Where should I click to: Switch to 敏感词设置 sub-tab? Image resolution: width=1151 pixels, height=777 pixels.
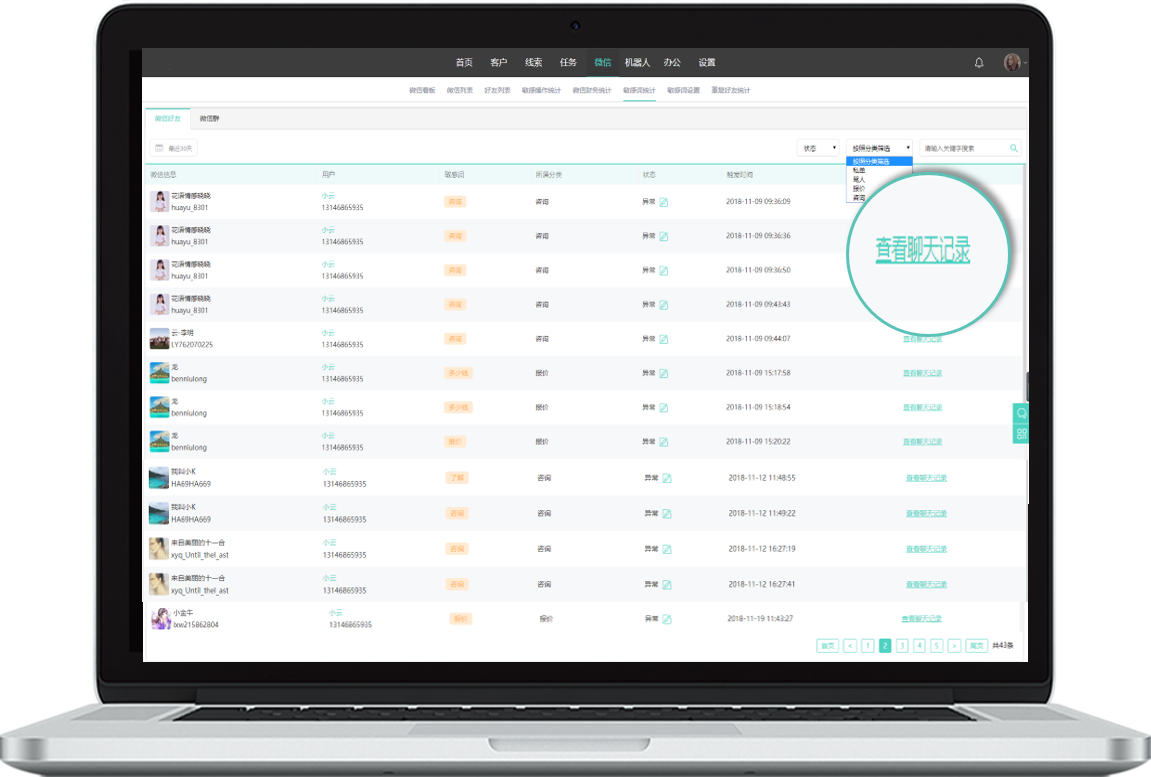click(683, 90)
